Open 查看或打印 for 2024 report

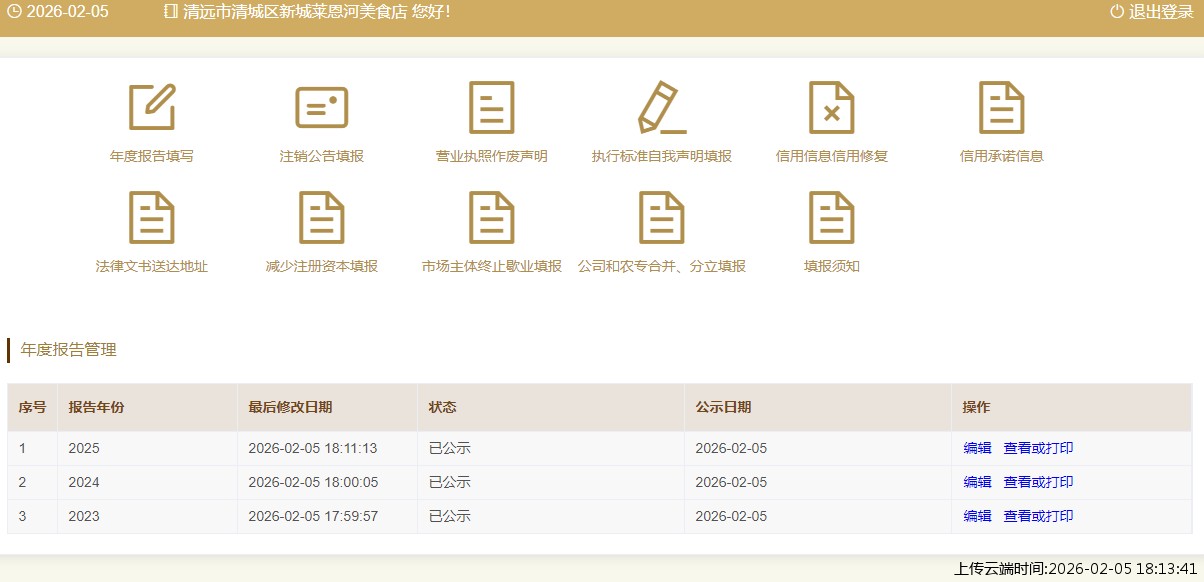click(1038, 482)
